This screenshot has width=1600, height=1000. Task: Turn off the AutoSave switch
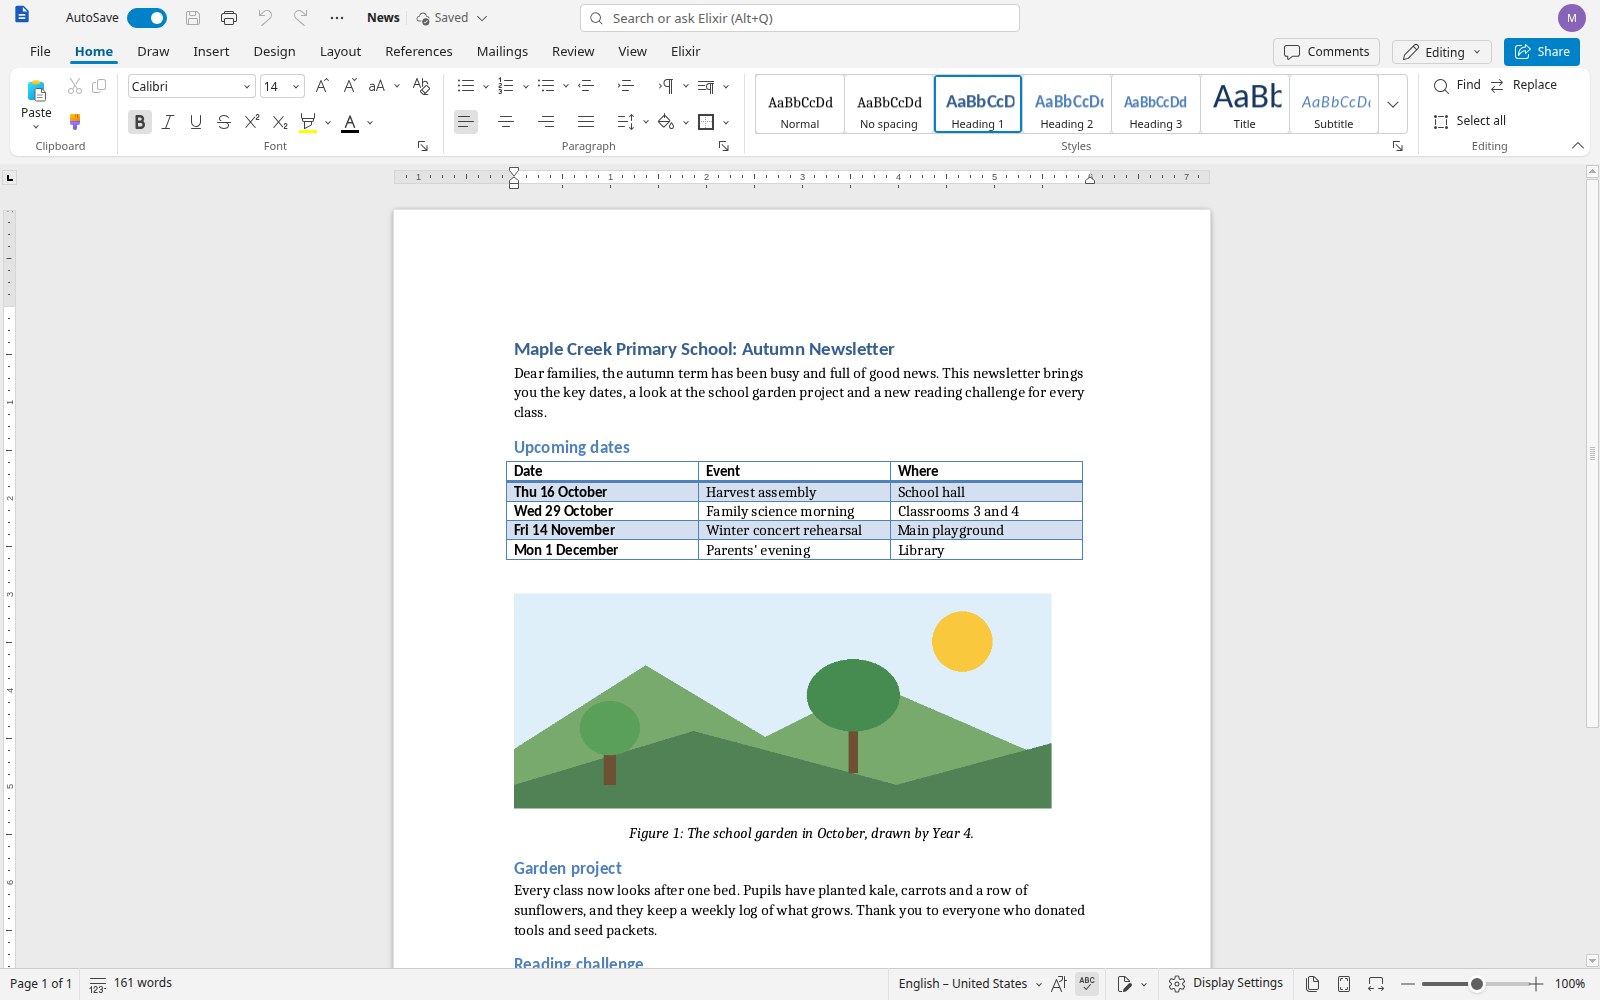[147, 18]
